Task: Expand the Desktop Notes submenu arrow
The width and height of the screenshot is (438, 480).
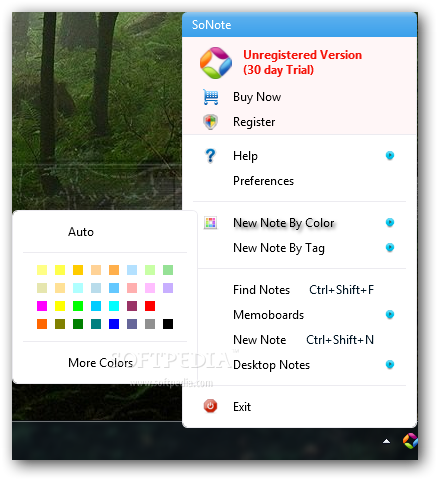Action: 390,364
